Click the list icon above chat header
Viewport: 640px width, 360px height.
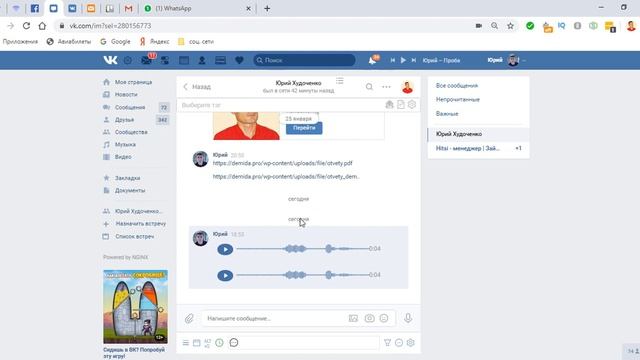tap(340, 81)
